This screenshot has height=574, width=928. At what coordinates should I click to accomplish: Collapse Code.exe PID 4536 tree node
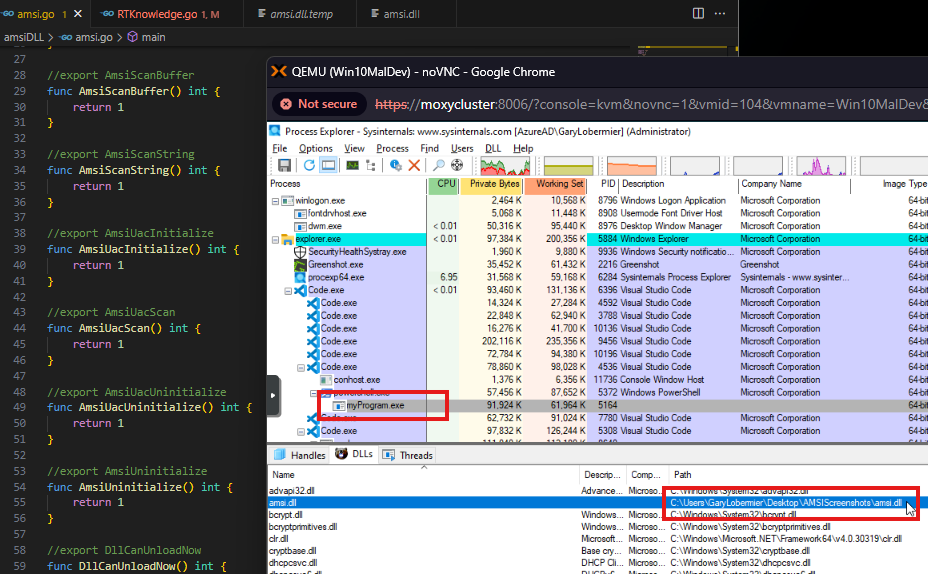coord(301,367)
